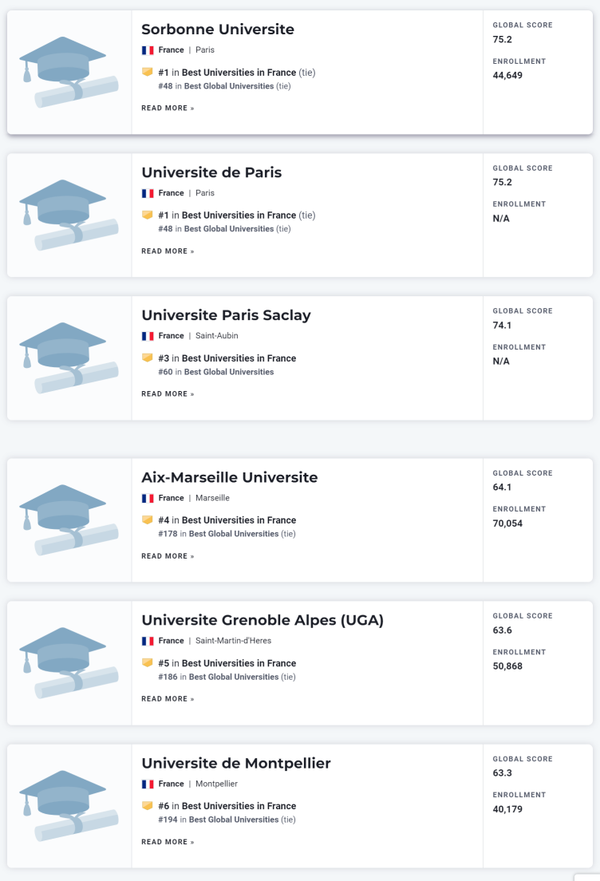This screenshot has width=600, height=881.
Task: Click Aix-Marseille Universite graduation cap icon
Action: pos(69,520)
